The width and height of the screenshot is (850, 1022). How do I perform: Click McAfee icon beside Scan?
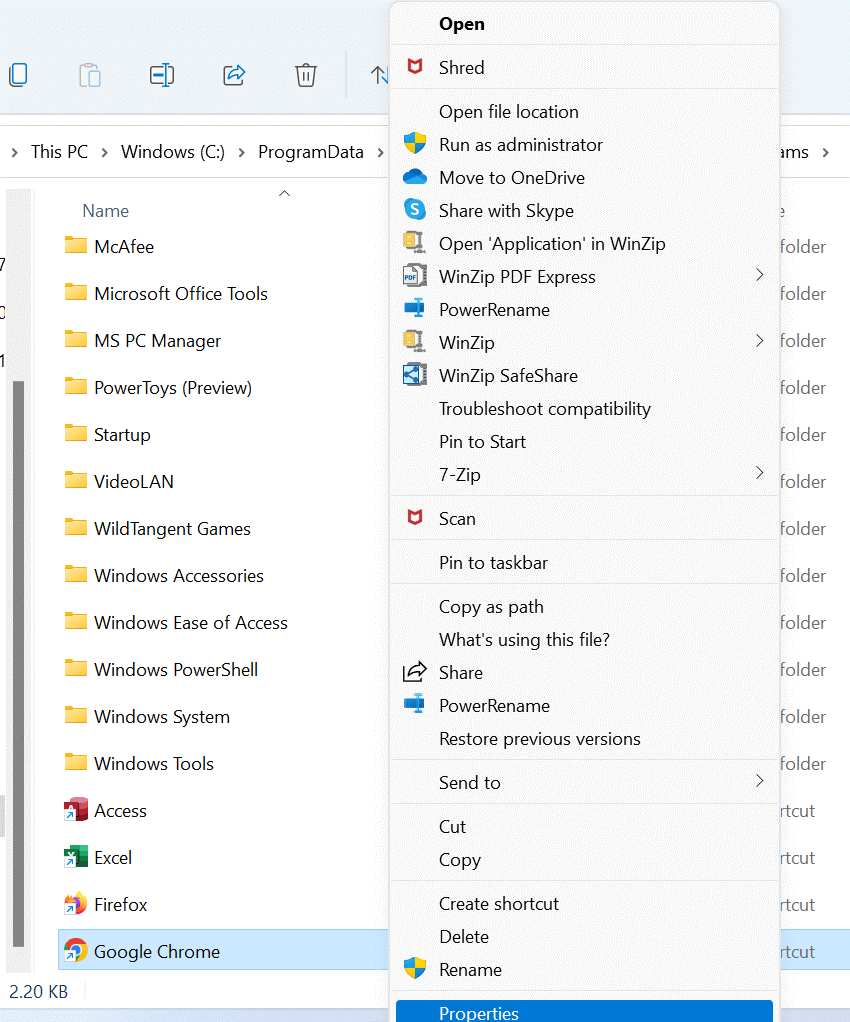click(x=415, y=518)
